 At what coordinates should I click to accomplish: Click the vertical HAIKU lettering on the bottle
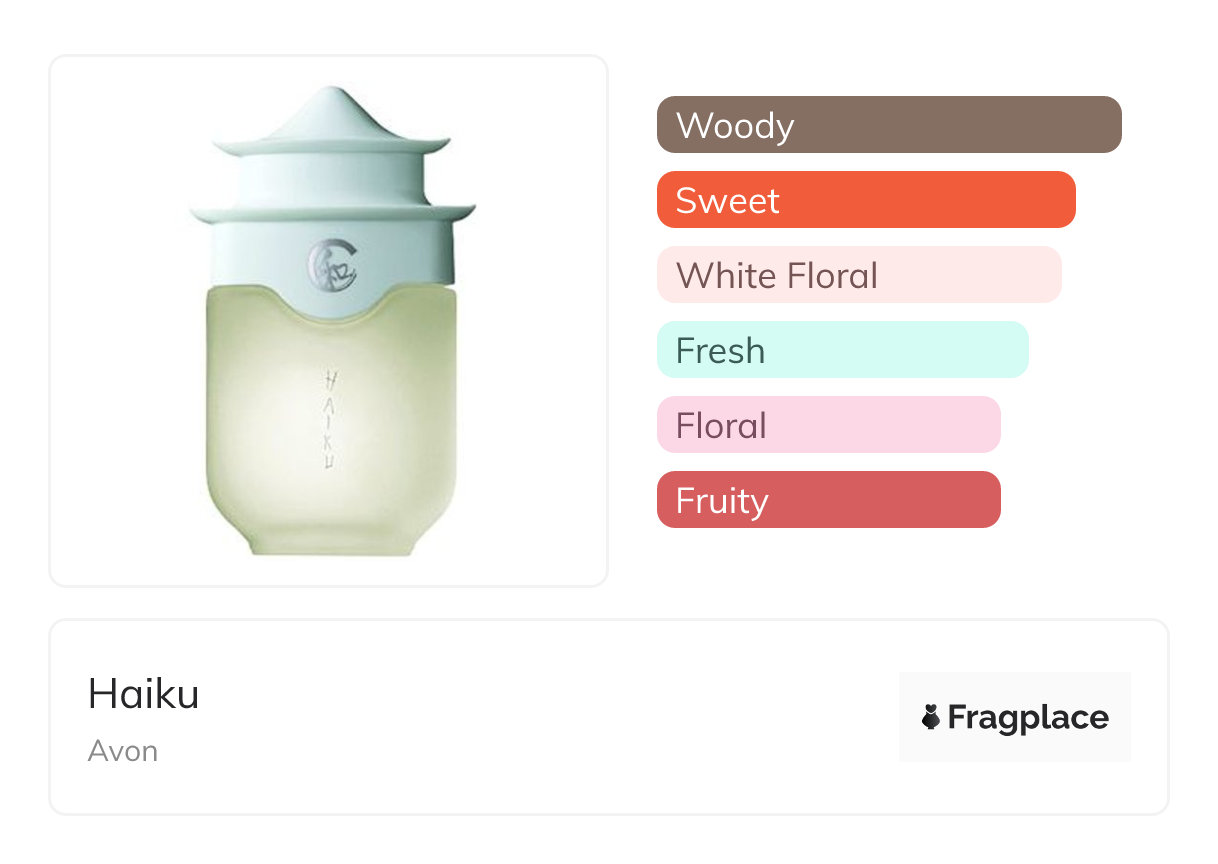click(x=330, y=418)
